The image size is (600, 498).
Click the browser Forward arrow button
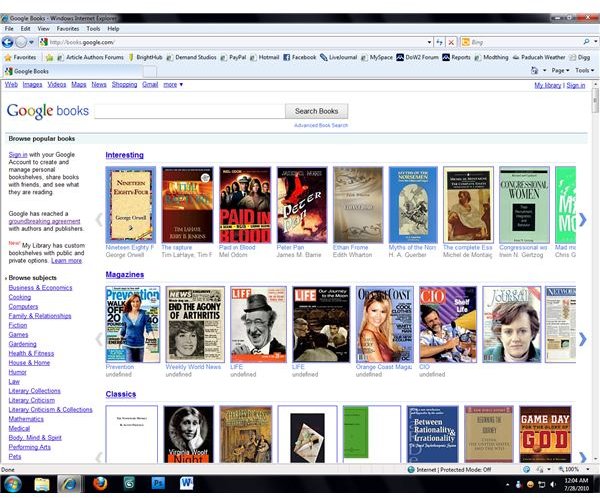pyautogui.click(x=21, y=42)
